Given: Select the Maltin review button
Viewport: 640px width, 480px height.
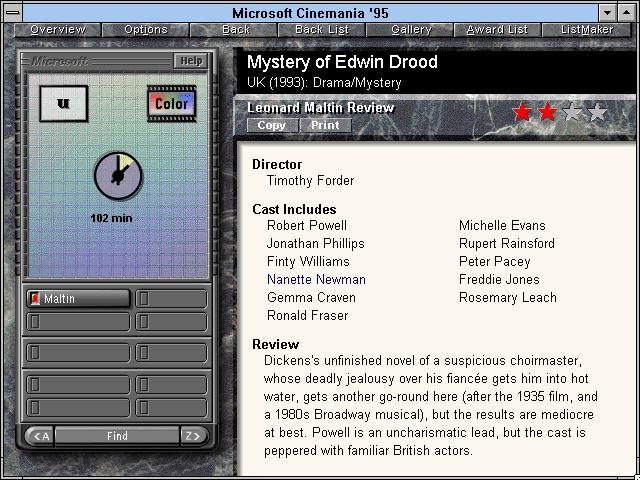Looking at the screenshot, I should (78, 299).
